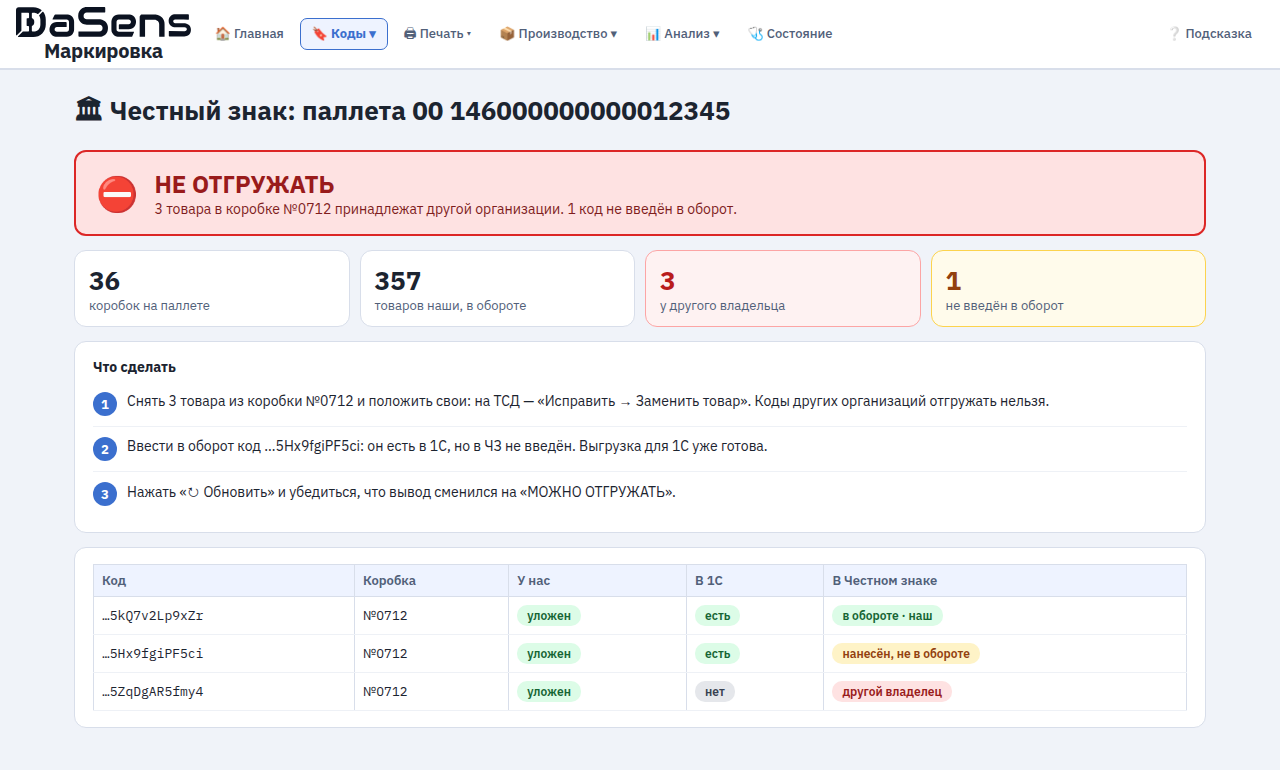The image size is (1280, 770).
Task: Click the Что сделать section title
Action: coord(135,367)
